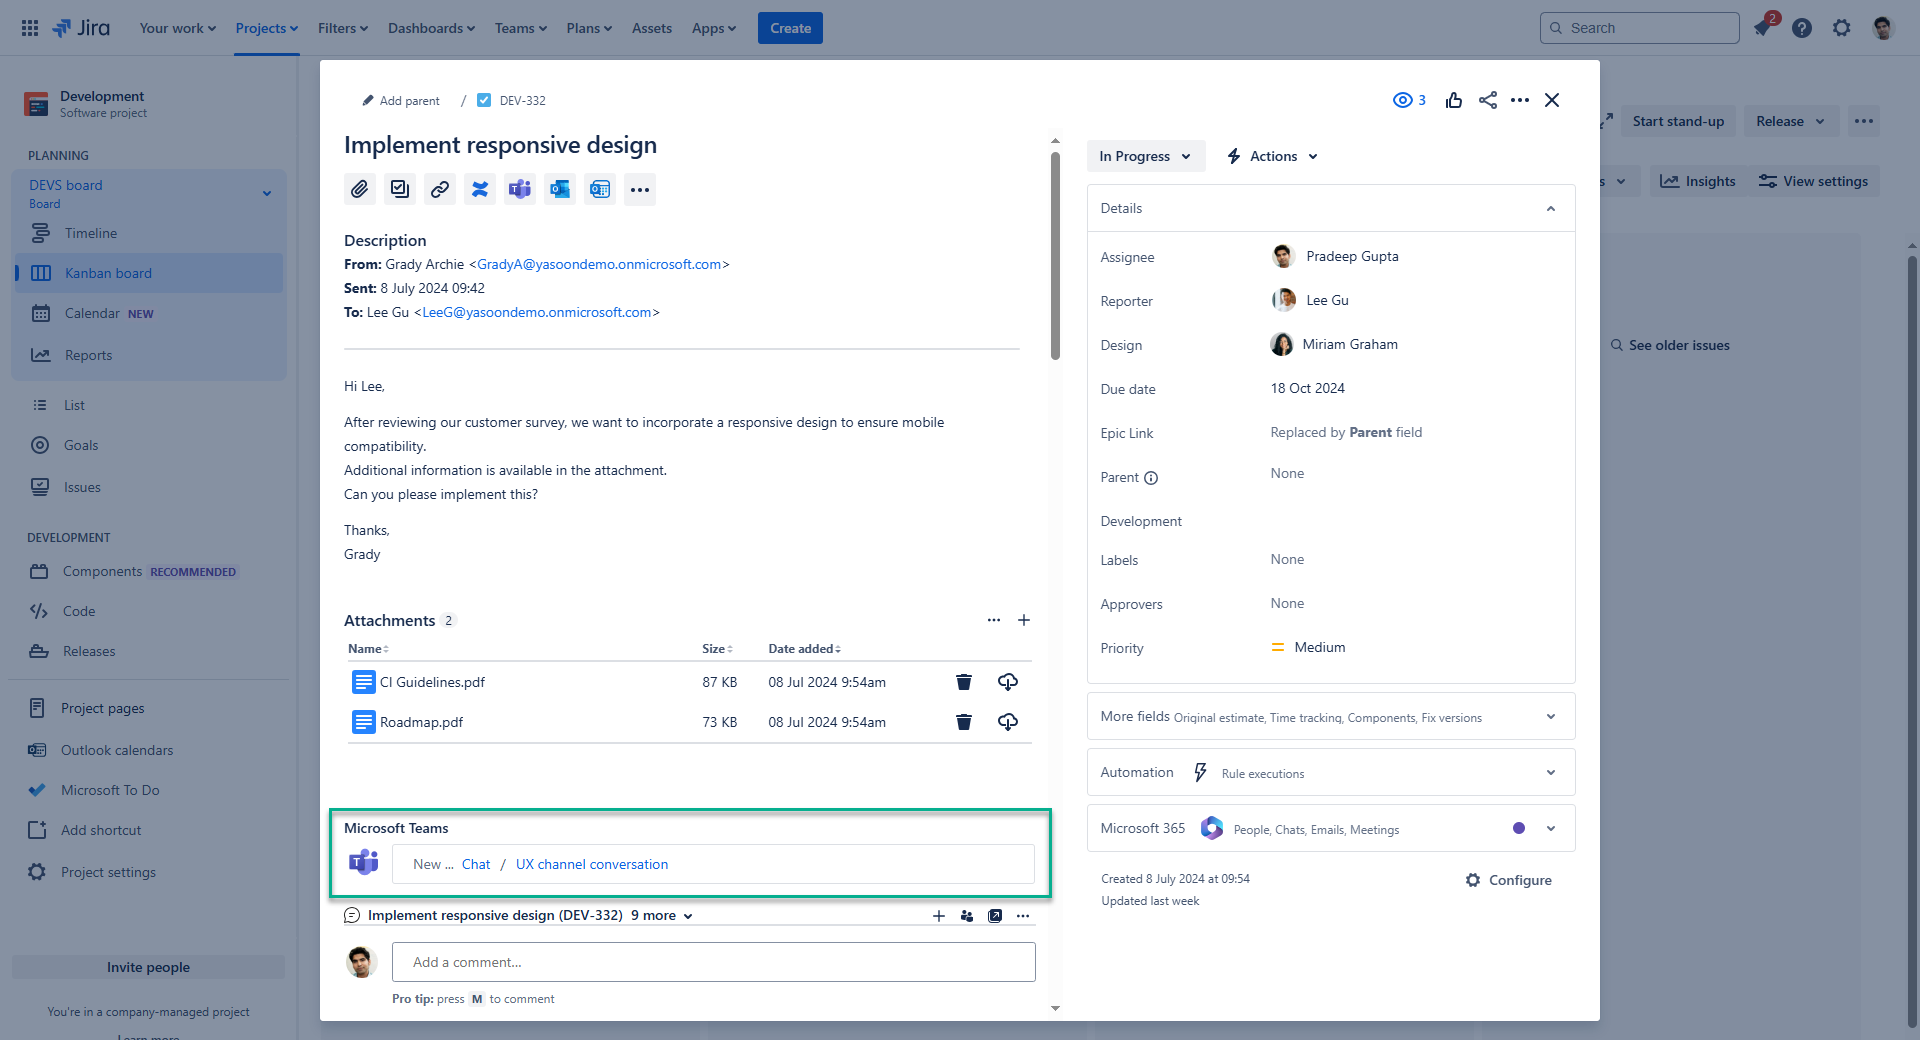The image size is (1920, 1040).
Task: Open the Projects menu
Action: pyautogui.click(x=266, y=28)
